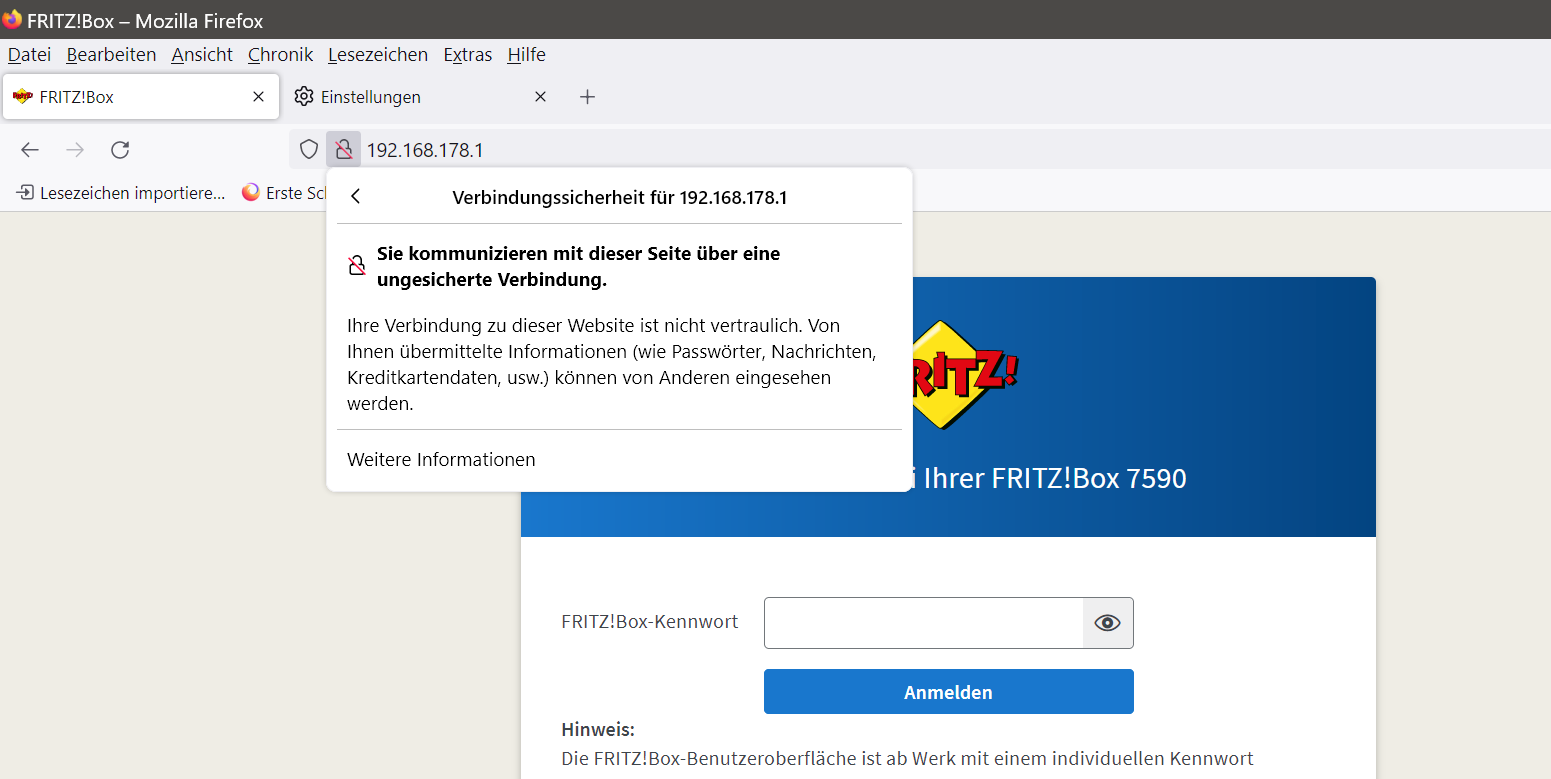The width and height of the screenshot is (1551, 779).
Task: Go back in the connection security panel
Action: pos(356,197)
